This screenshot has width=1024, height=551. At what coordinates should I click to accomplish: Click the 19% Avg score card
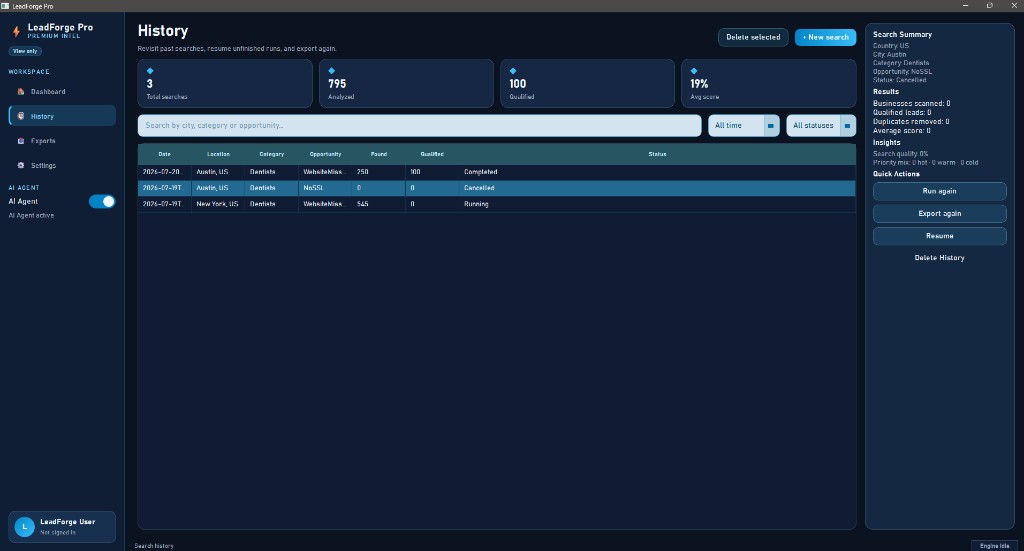pos(769,84)
